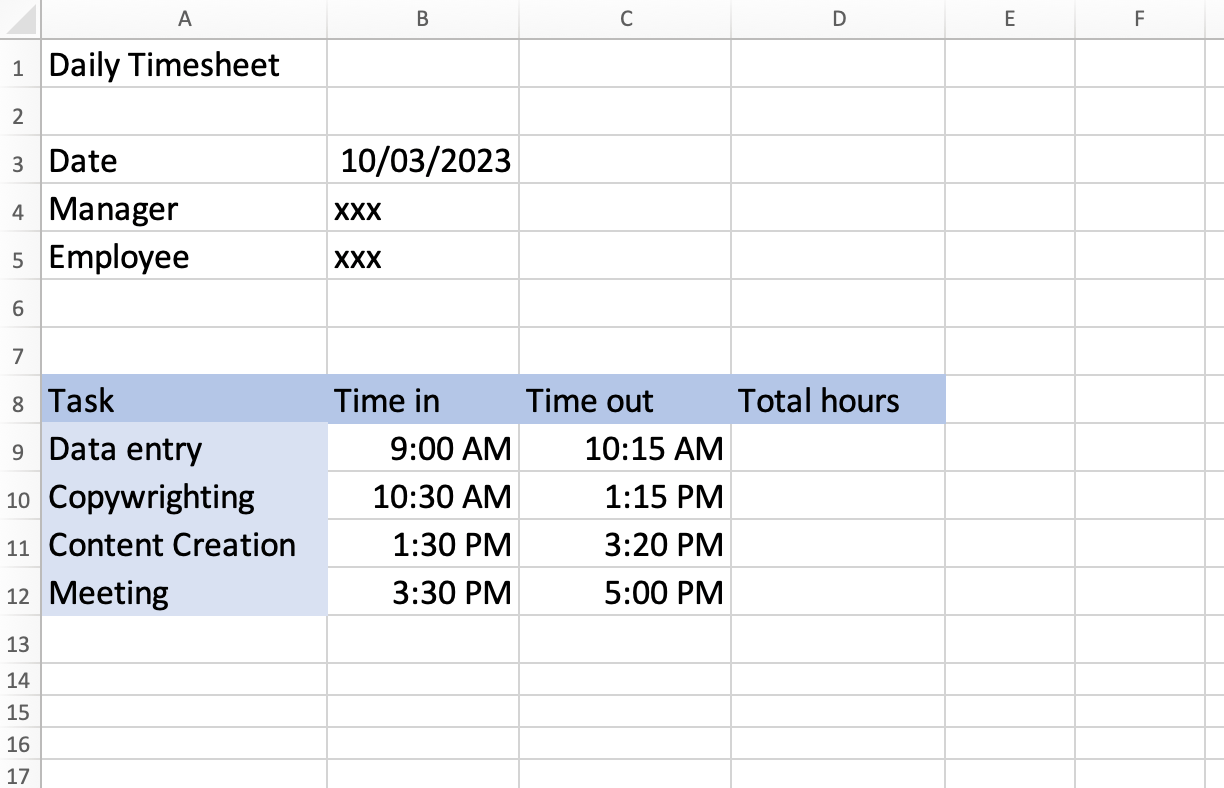The width and height of the screenshot is (1224, 788).
Task: Select column B header
Action: [x=422, y=18]
